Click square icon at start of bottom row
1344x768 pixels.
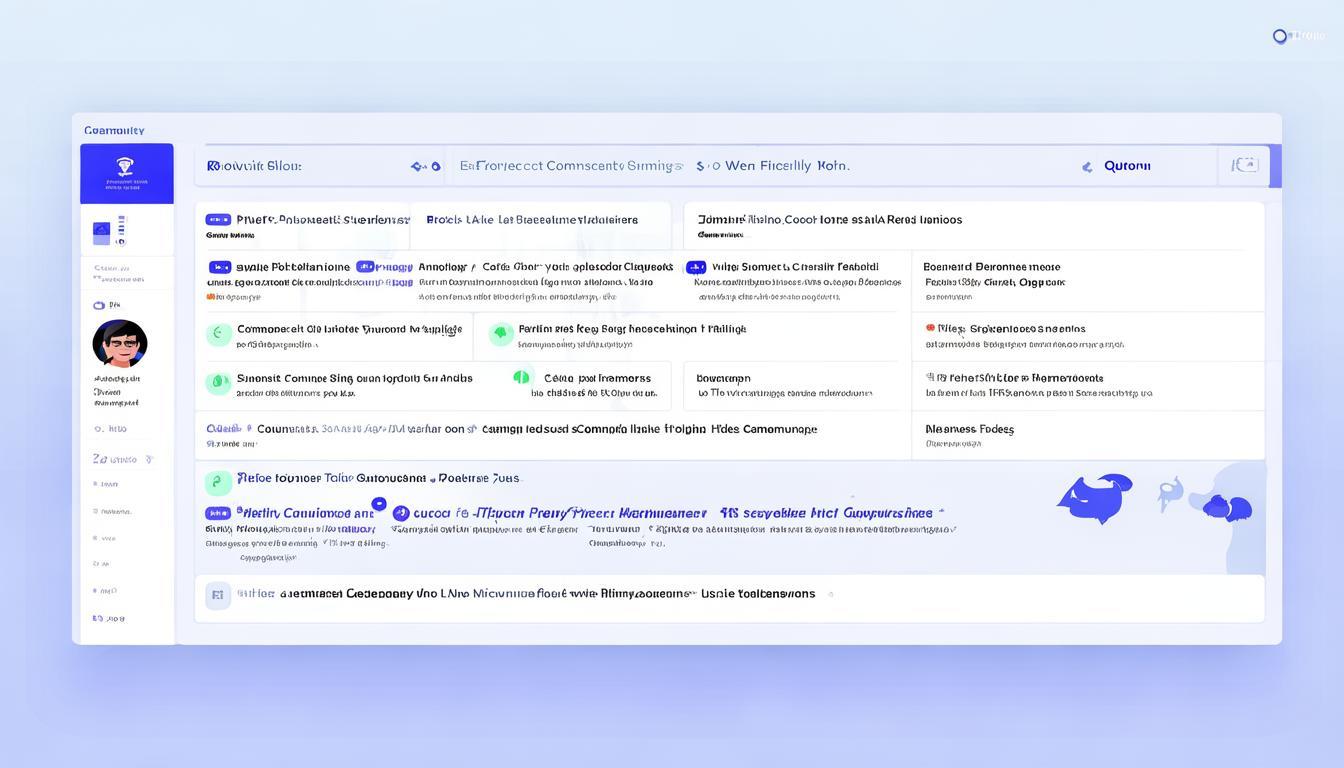tap(218, 595)
